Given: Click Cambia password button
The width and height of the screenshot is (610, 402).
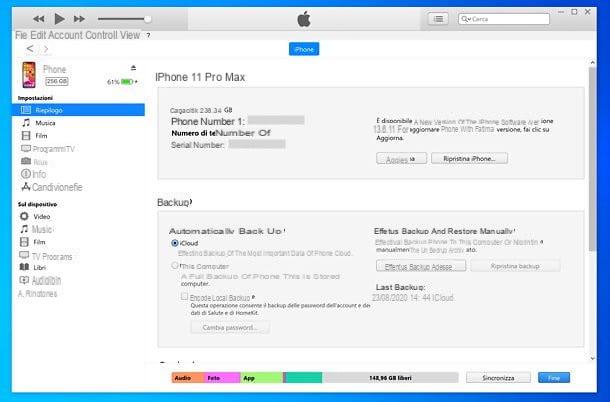Looking at the screenshot, I should [x=230, y=327].
